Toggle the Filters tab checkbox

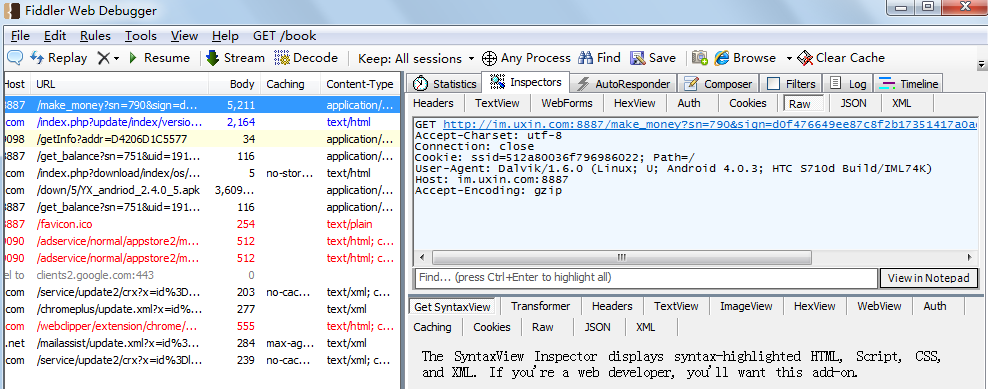coord(774,84)
